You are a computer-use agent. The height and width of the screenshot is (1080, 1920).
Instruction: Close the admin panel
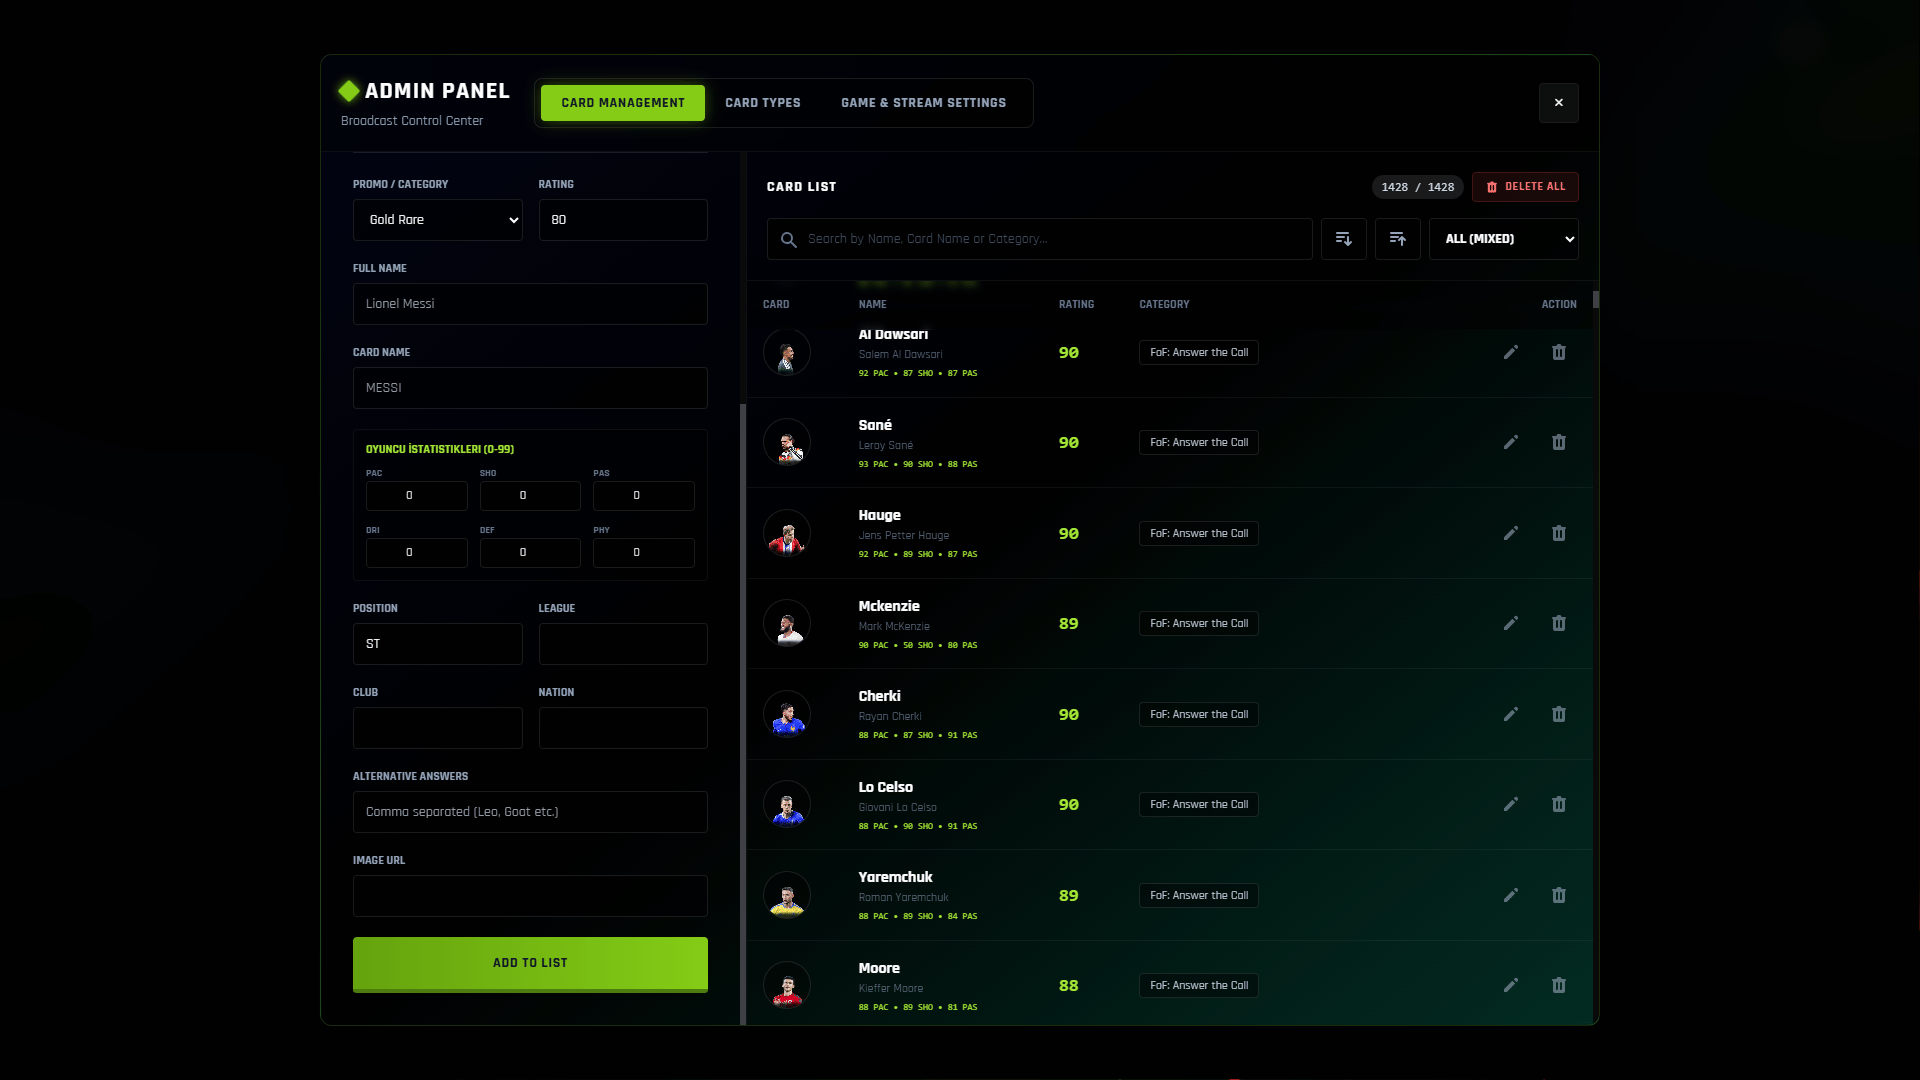(x=1558, y=103)
